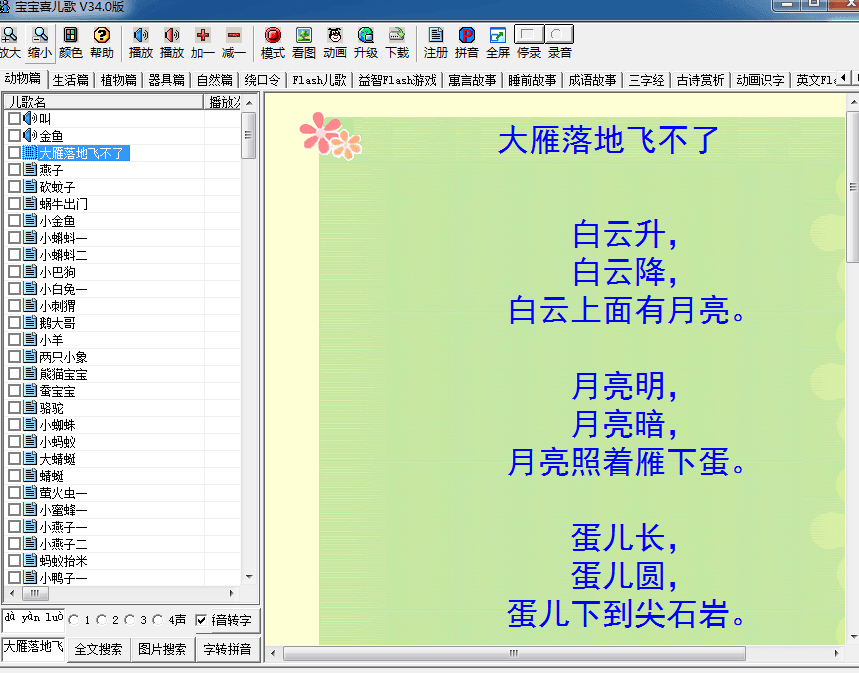This screenshot has height=673, width=859.
Task: Click the 减一 red minus icon
Action: pos(234,36)
